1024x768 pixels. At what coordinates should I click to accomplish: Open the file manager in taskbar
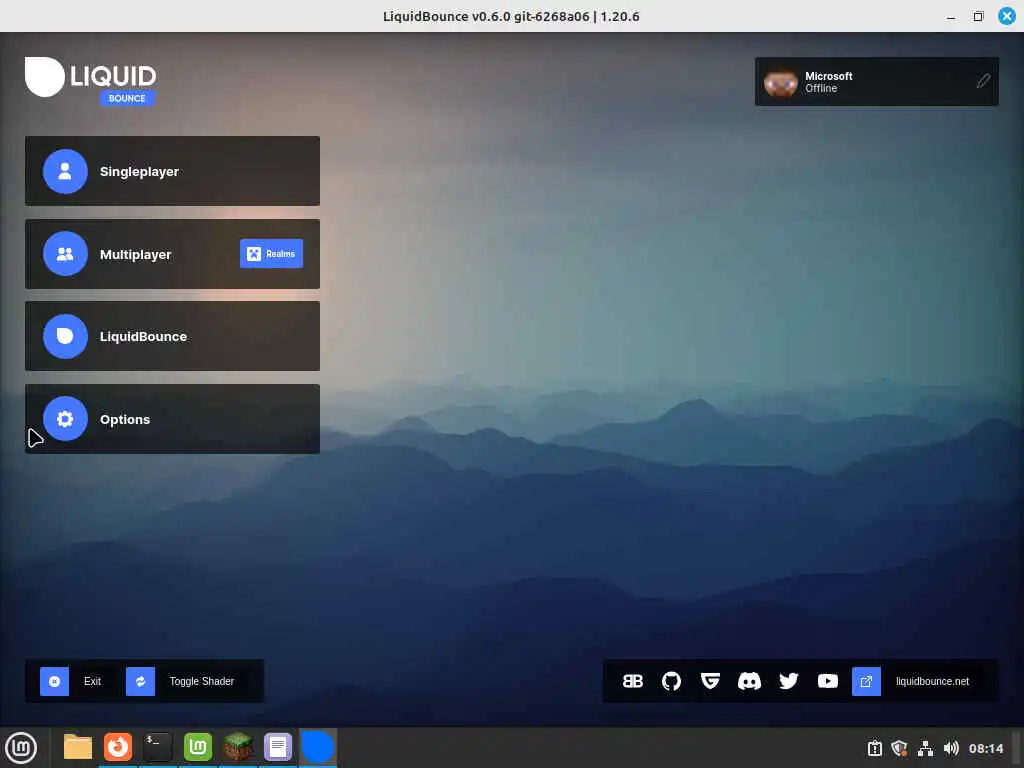coord(78,747)
